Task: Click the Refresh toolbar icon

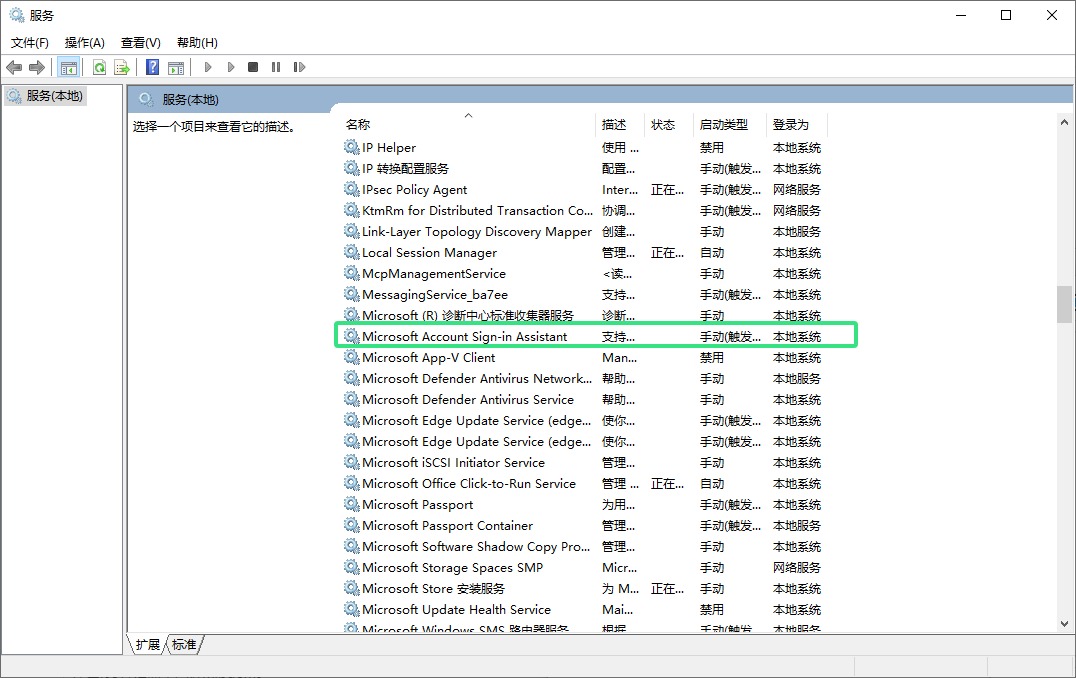Action: (100, 67)
